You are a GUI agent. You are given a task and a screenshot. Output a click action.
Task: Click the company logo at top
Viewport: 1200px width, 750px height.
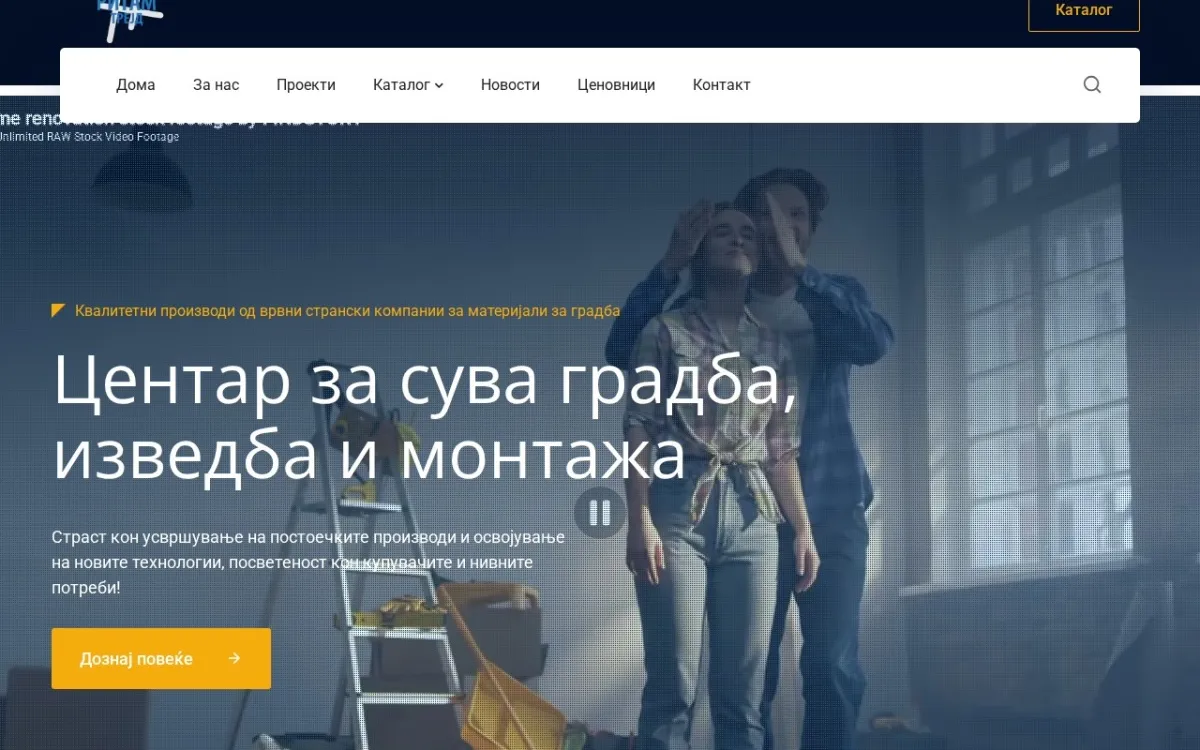pyautogui.click(x=130, y=20)
